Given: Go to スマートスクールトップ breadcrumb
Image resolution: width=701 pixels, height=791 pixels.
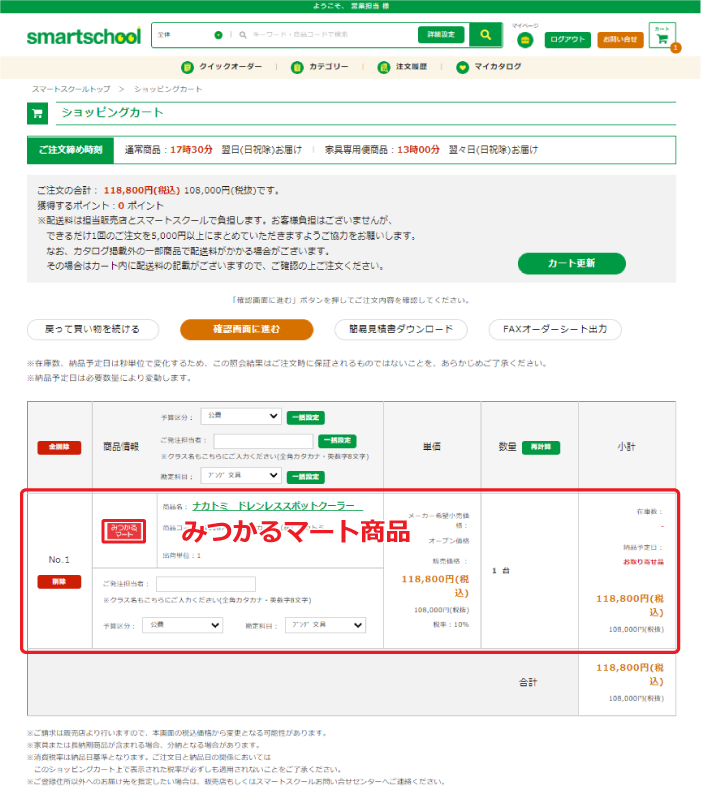Looking at the screenshot, I should (71, 89).
